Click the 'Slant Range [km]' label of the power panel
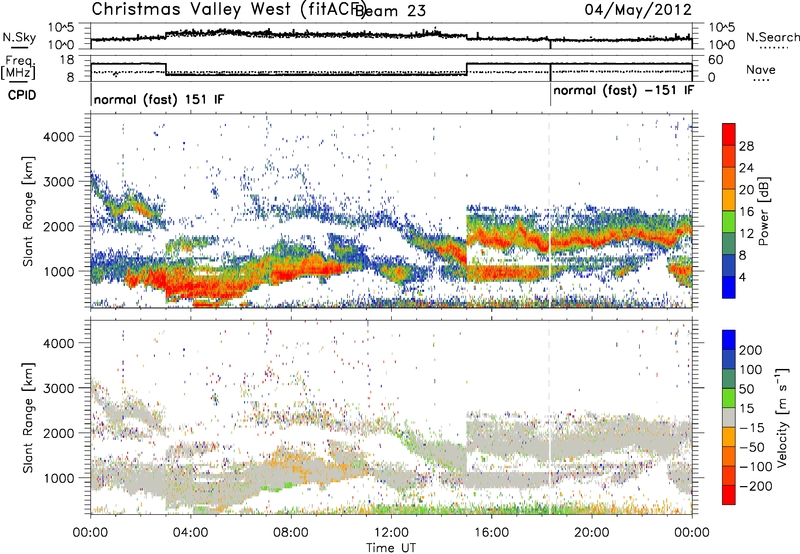This screenshot has height=554, width=800. point(28,211)
